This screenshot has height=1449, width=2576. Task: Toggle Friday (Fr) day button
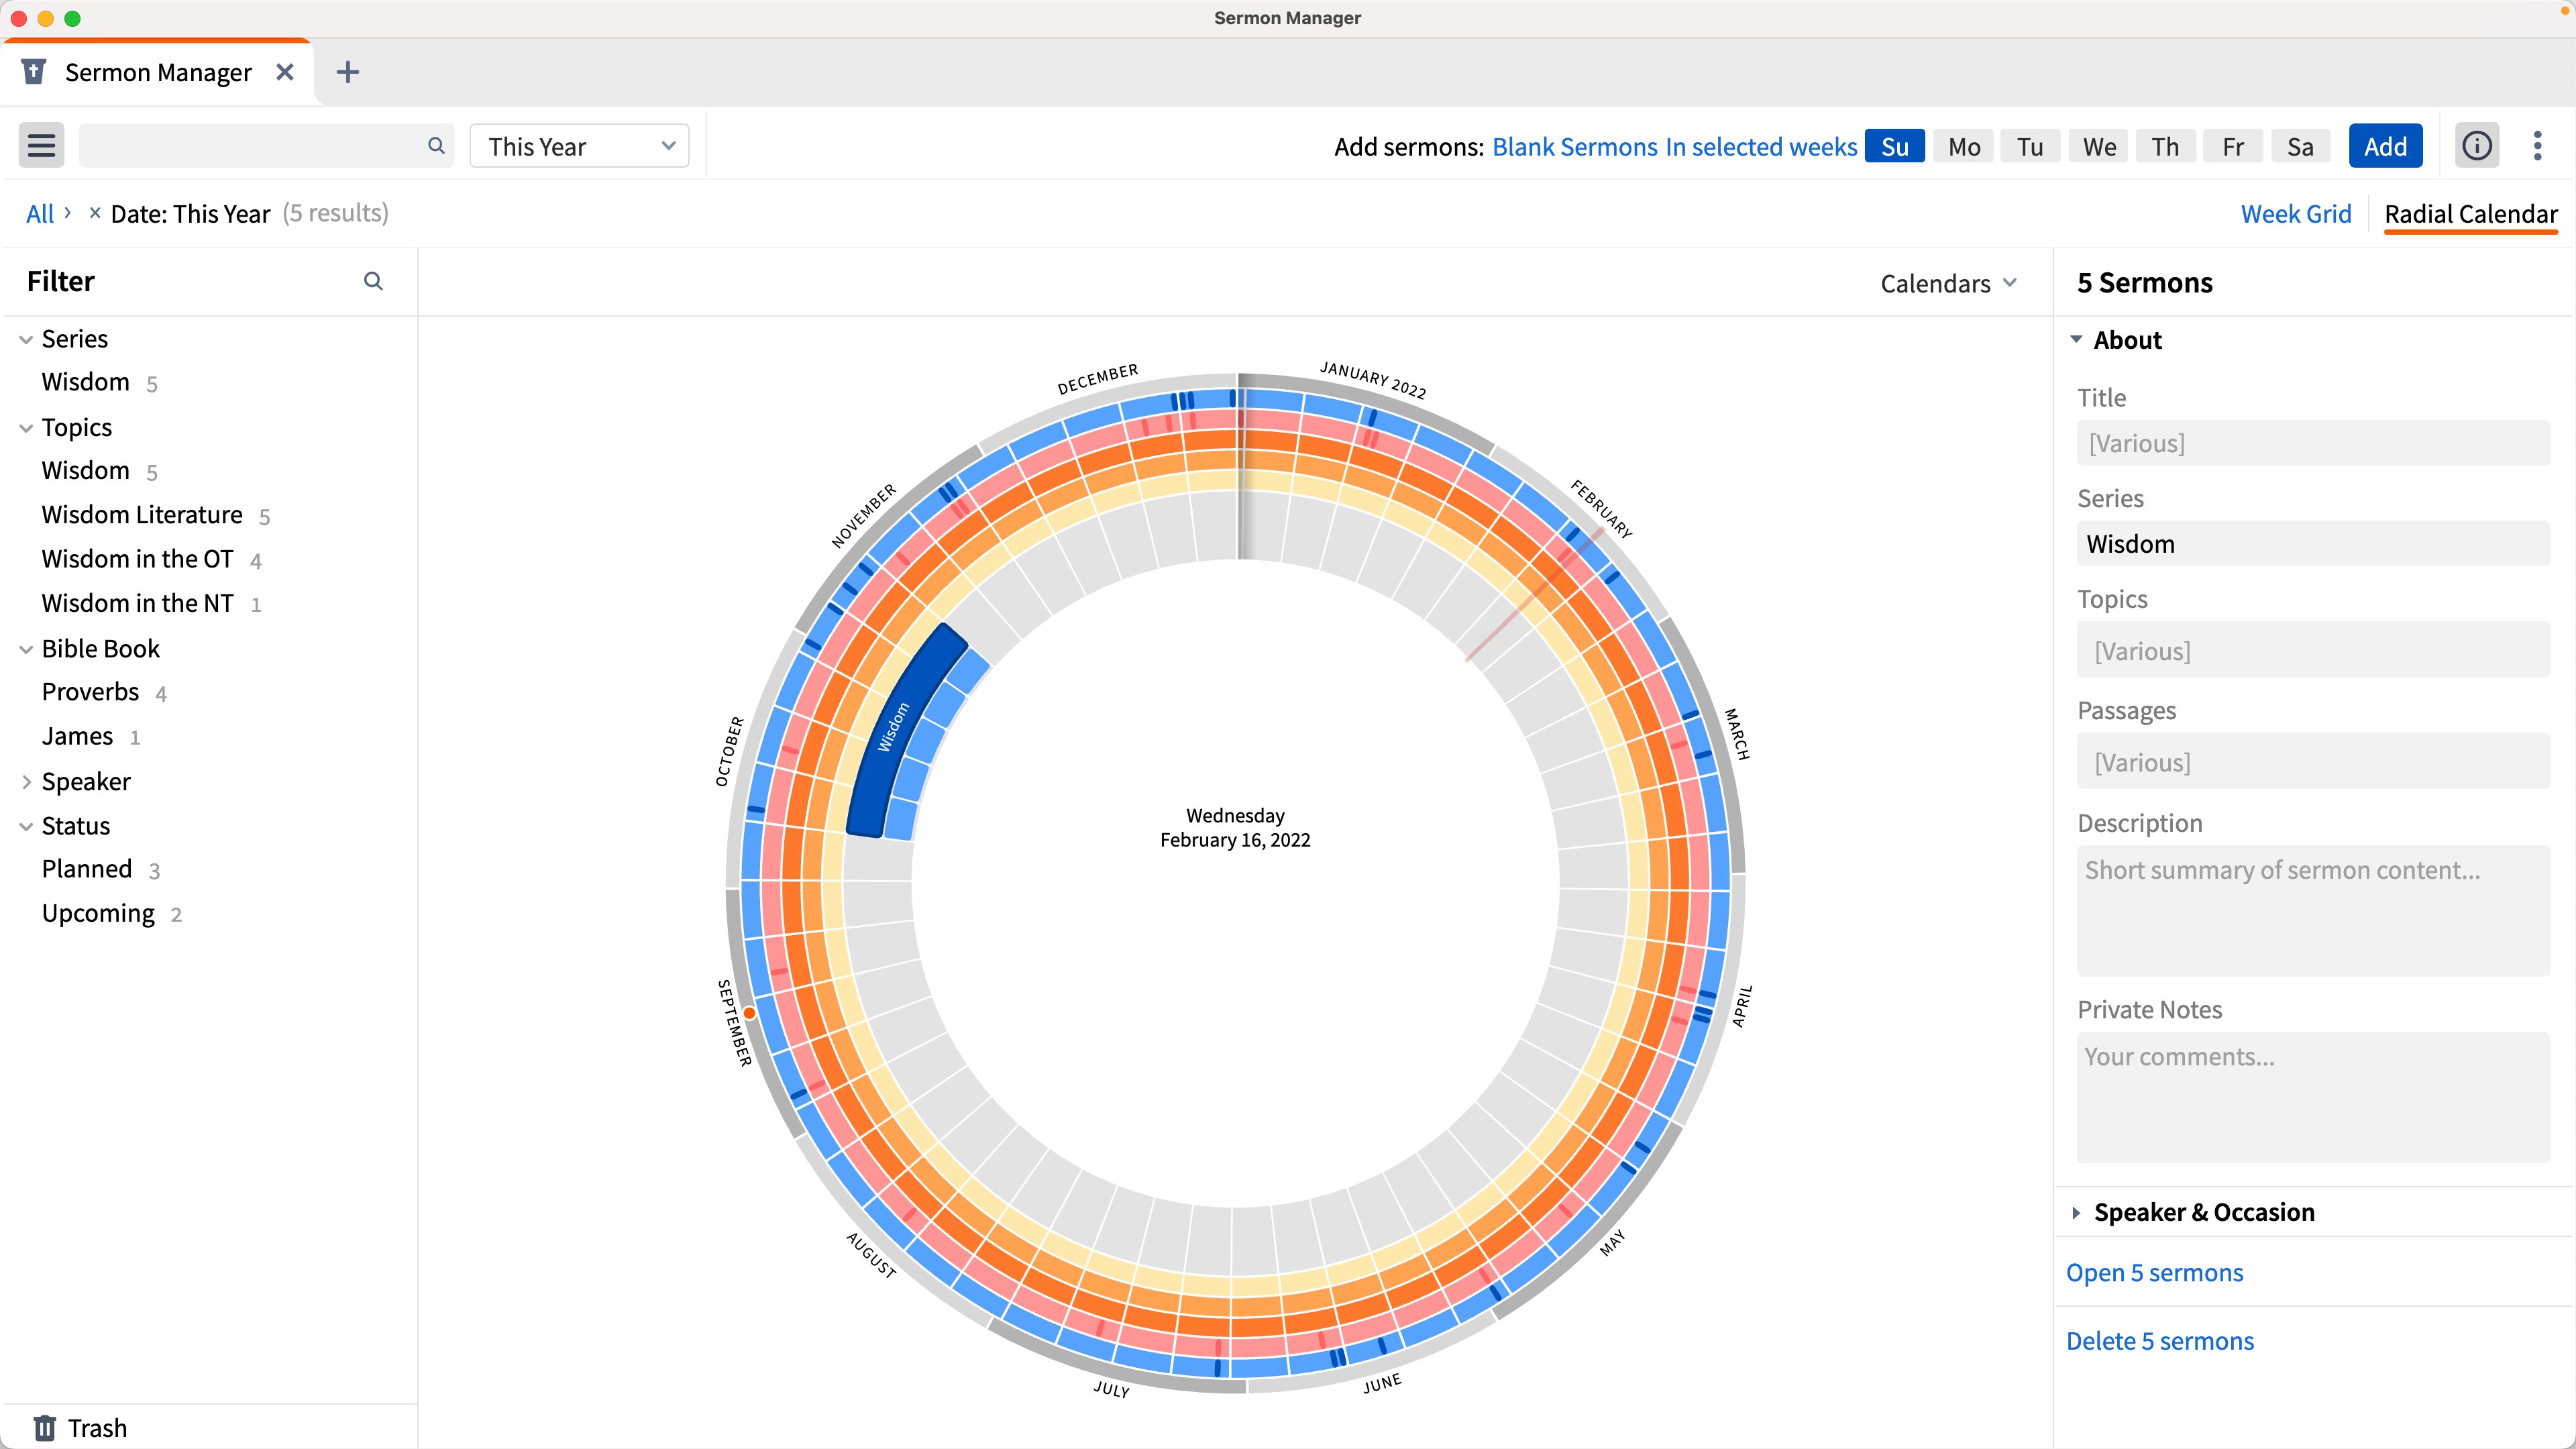pos(2233,147)
